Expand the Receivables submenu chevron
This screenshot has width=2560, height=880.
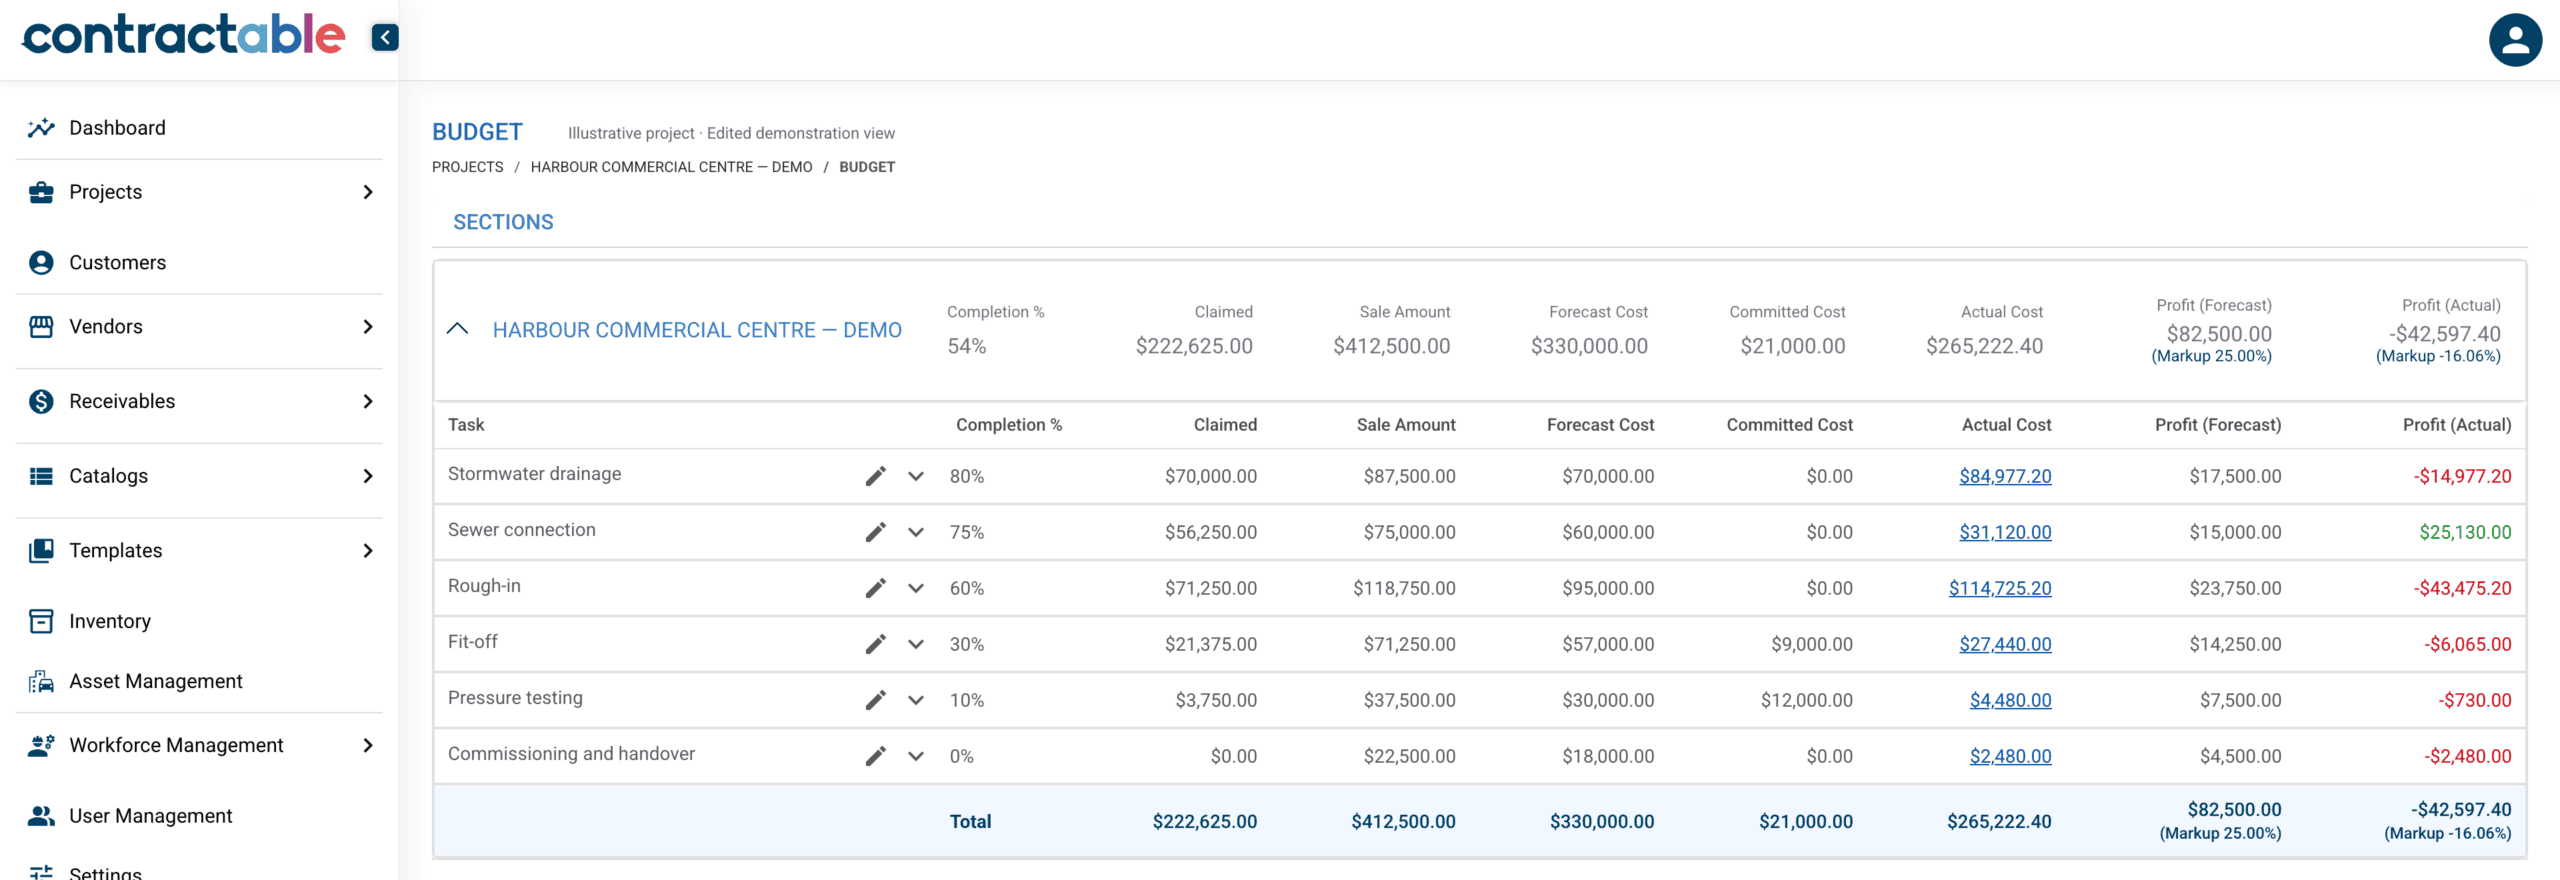coord(368,401)
